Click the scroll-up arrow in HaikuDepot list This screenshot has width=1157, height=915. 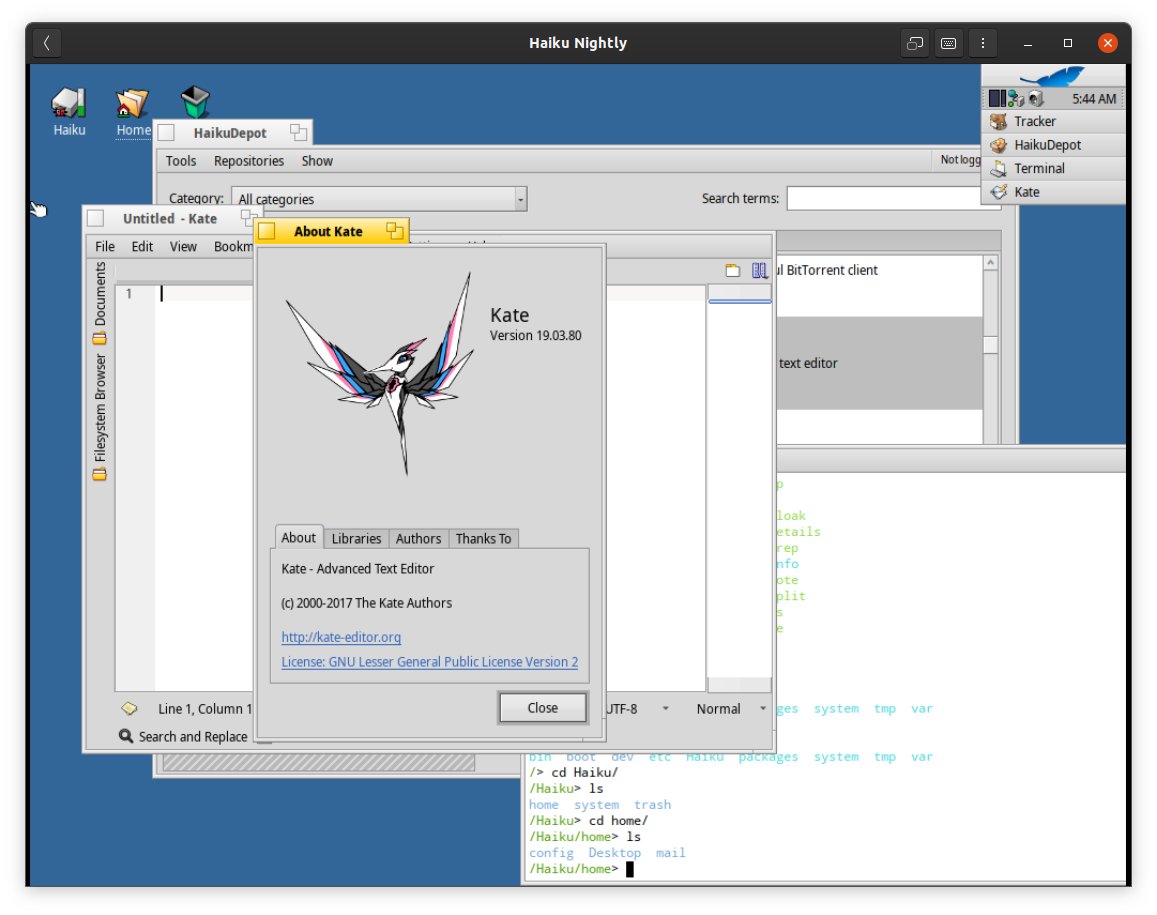click(x=990, y=263)
